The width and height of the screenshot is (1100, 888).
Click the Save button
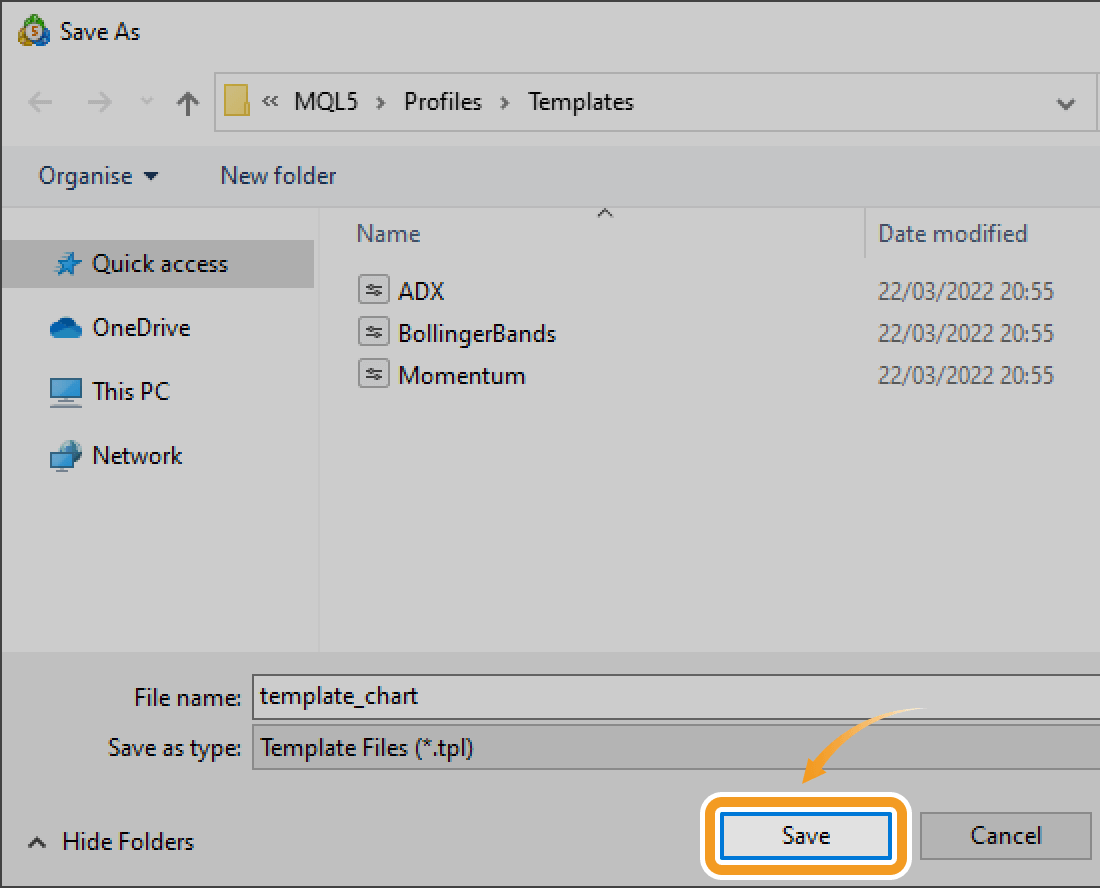click(806, 835)
